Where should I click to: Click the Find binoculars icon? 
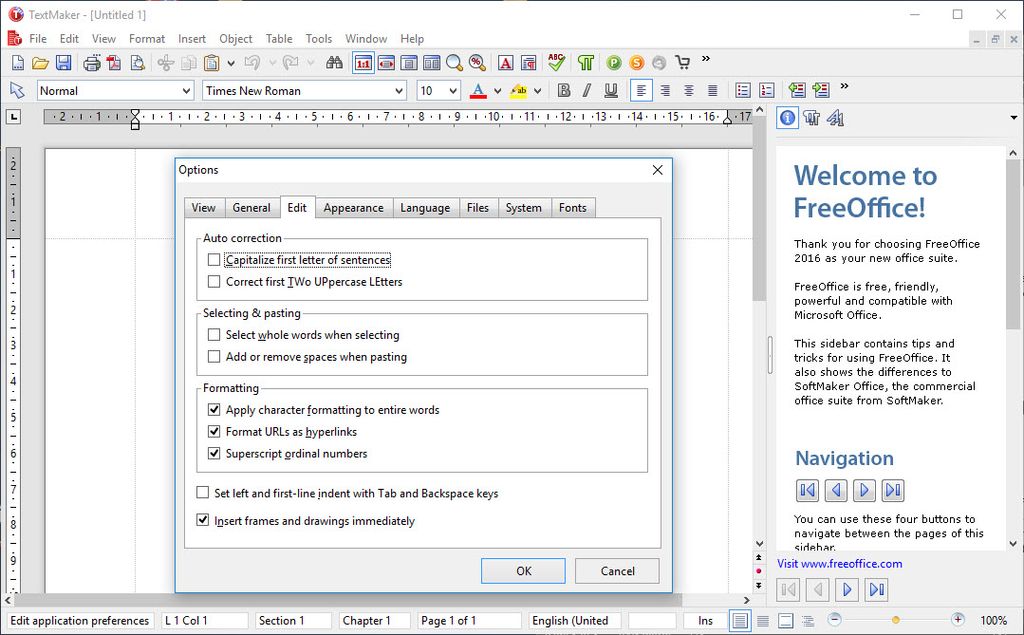(335, 62)
